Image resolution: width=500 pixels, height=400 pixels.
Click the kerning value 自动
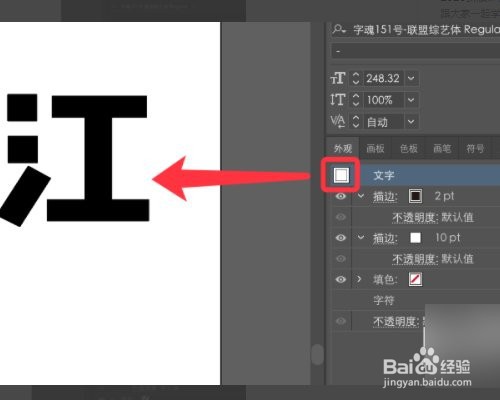pyautogui.click(x=383, y=122)
